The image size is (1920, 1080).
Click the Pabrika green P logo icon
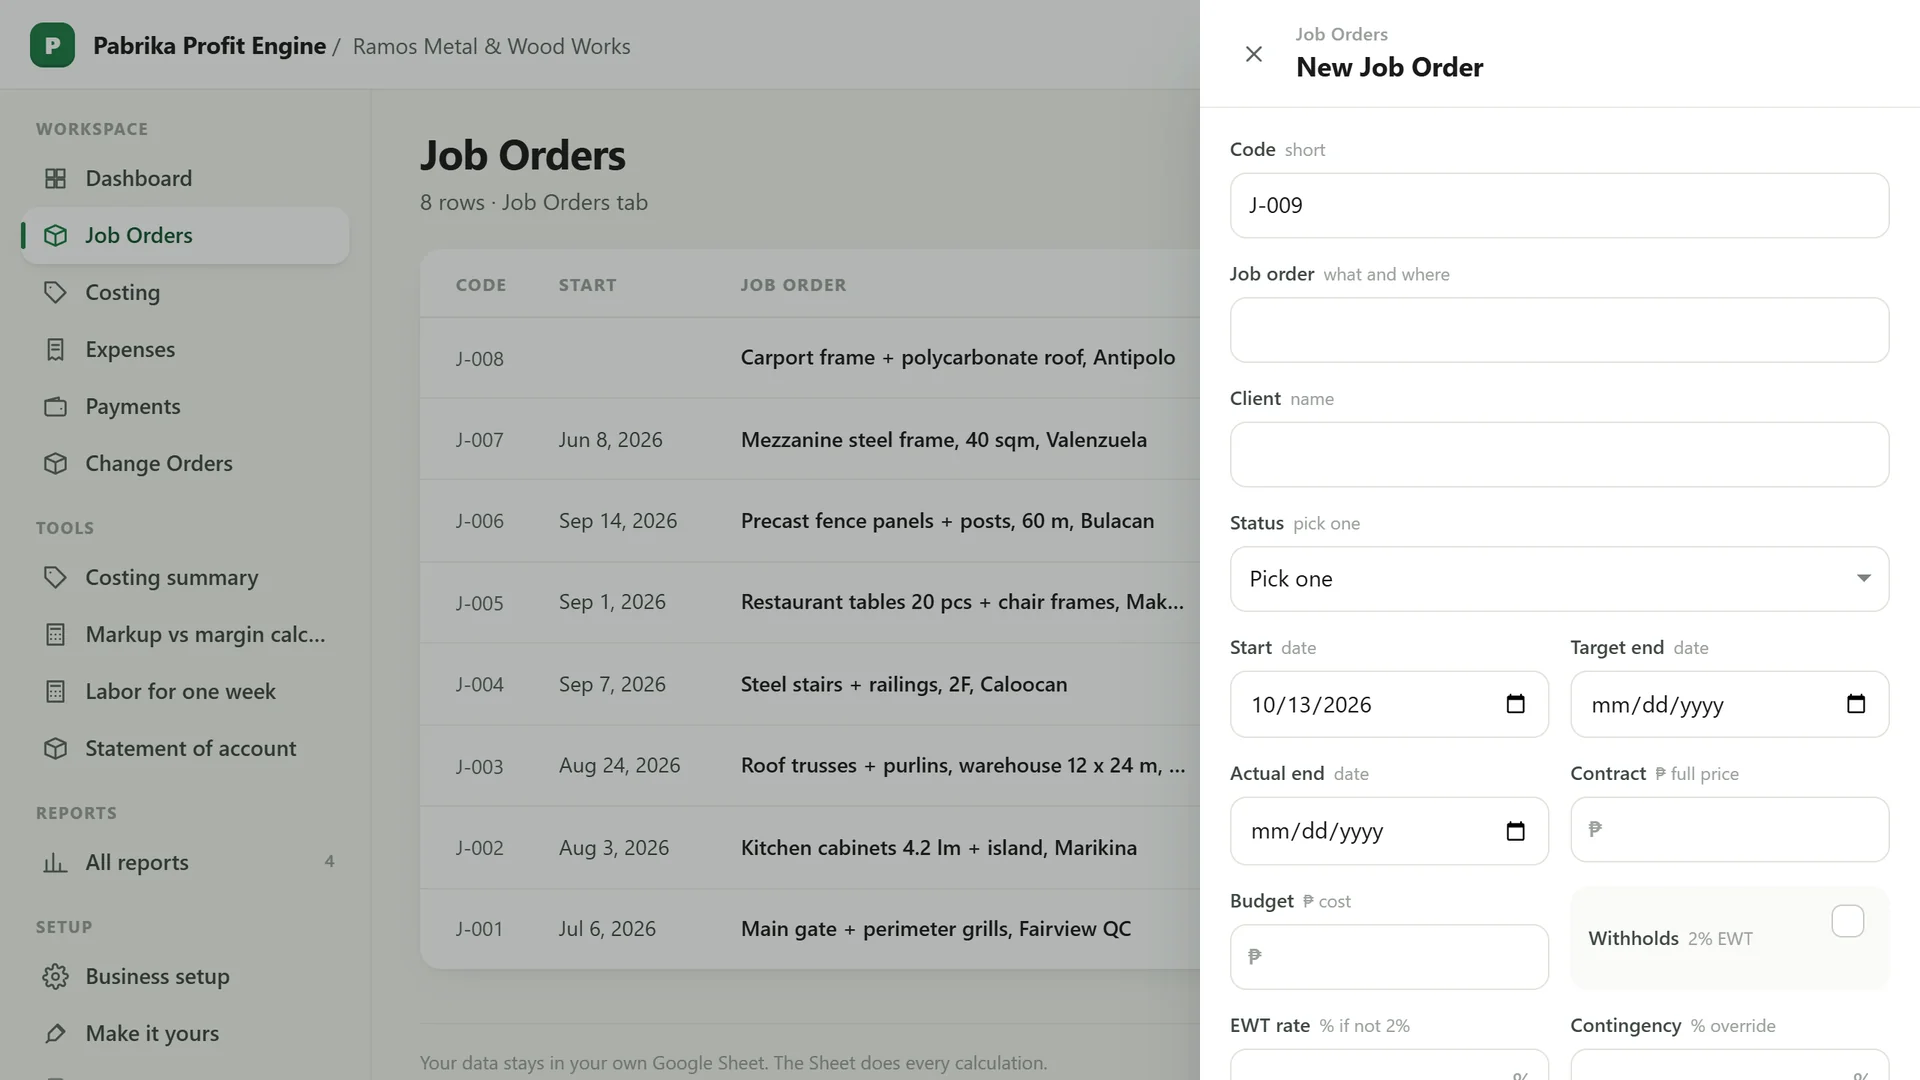52,45
